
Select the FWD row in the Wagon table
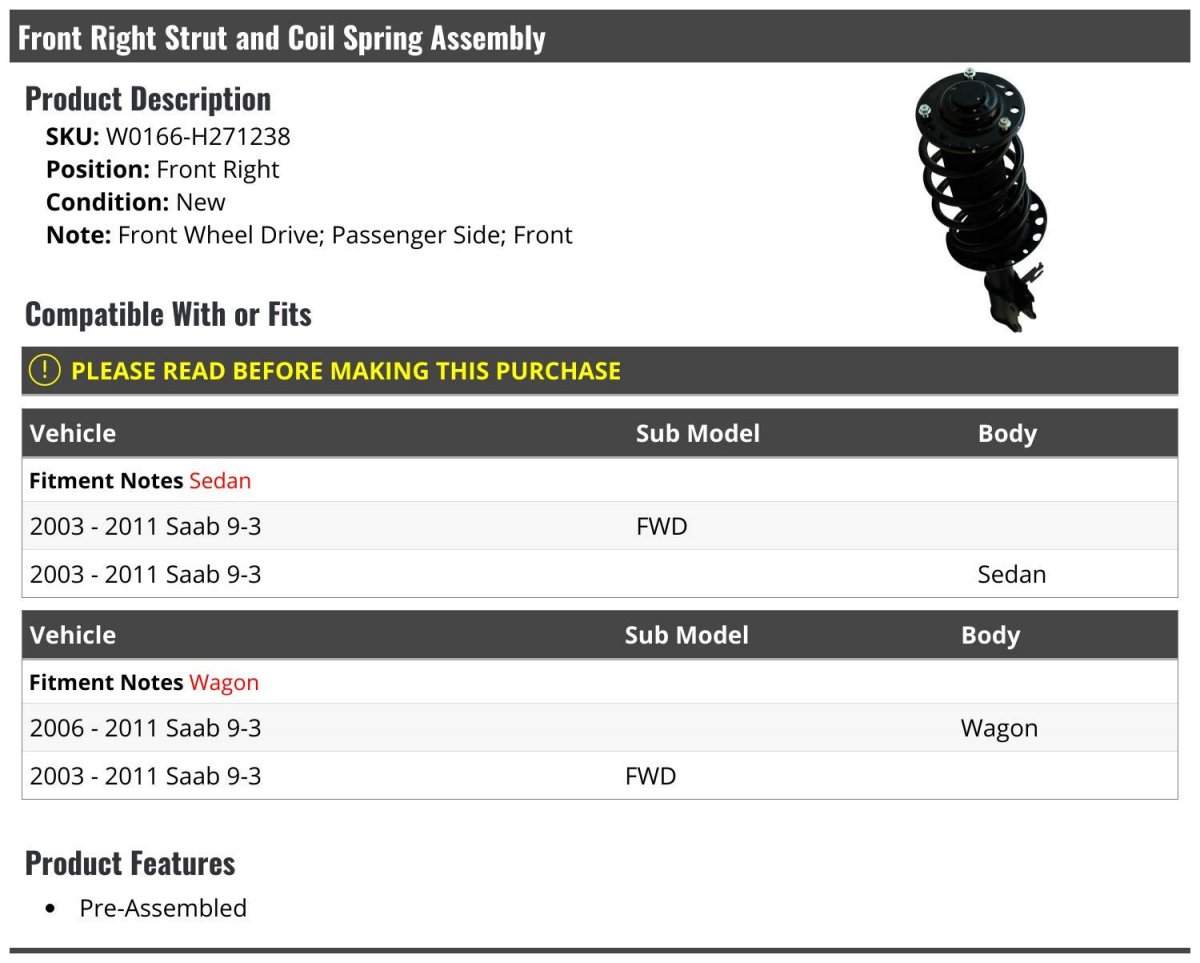[600, 776]
